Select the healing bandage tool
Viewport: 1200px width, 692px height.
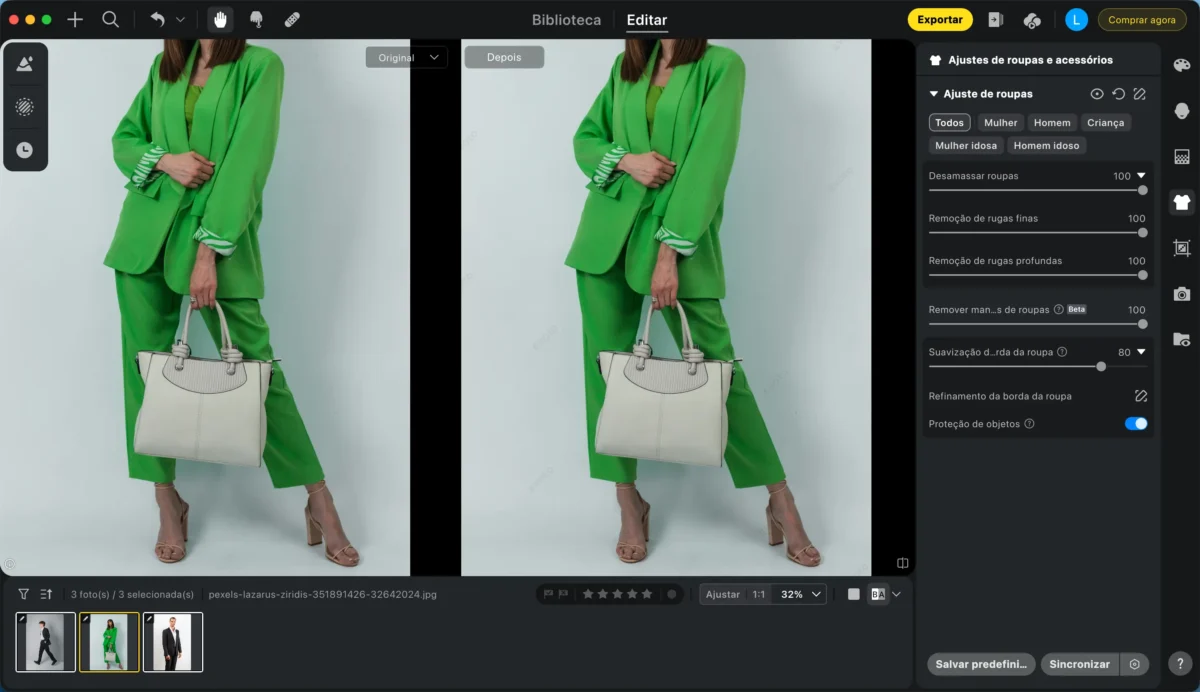click(292, 19)
